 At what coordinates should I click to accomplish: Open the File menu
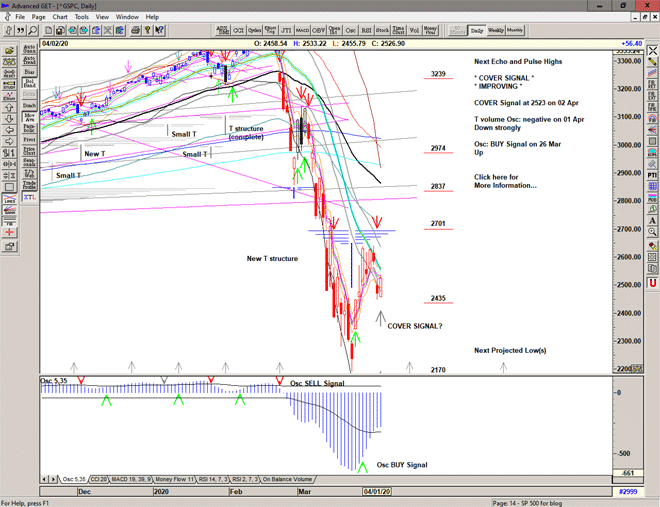point(20,17)
